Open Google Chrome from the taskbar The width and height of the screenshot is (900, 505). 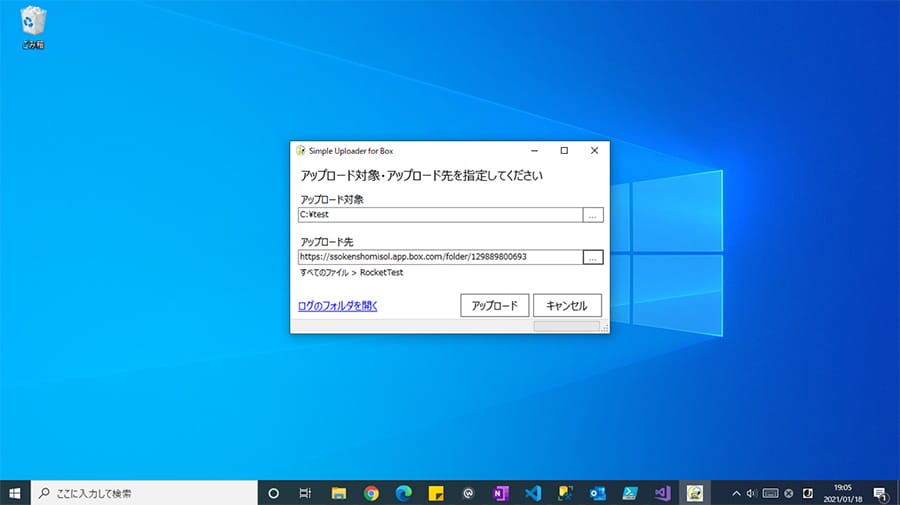(371, 493)
